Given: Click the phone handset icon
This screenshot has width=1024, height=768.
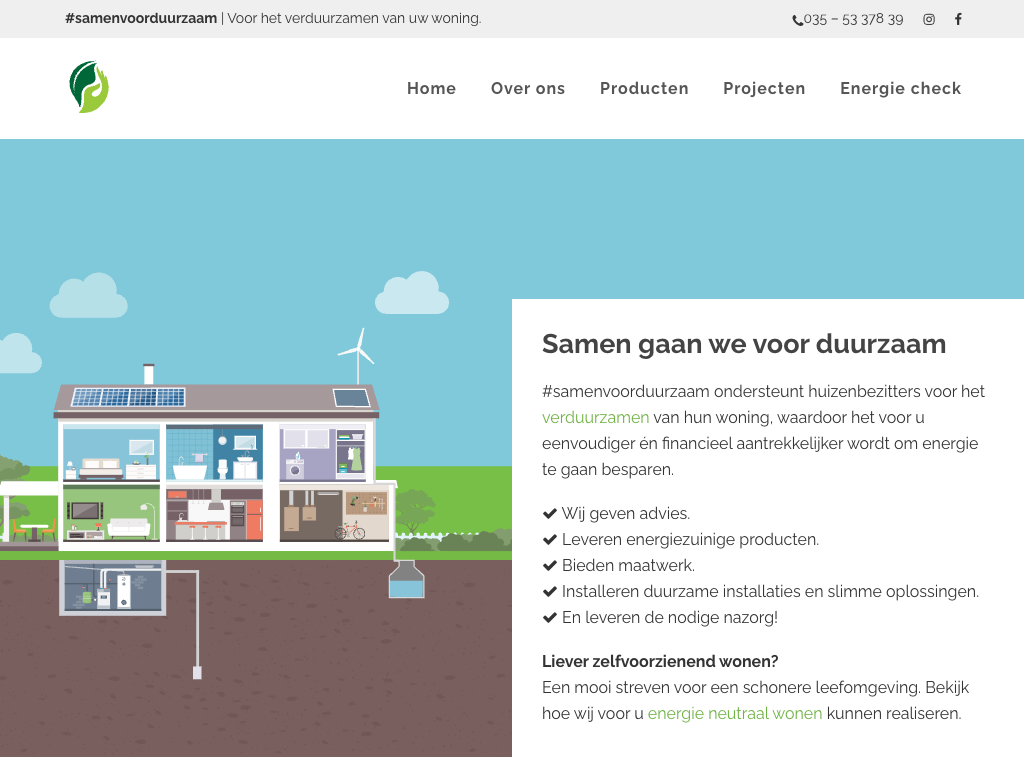Looking at the screenshot, I should pos(797,20).
